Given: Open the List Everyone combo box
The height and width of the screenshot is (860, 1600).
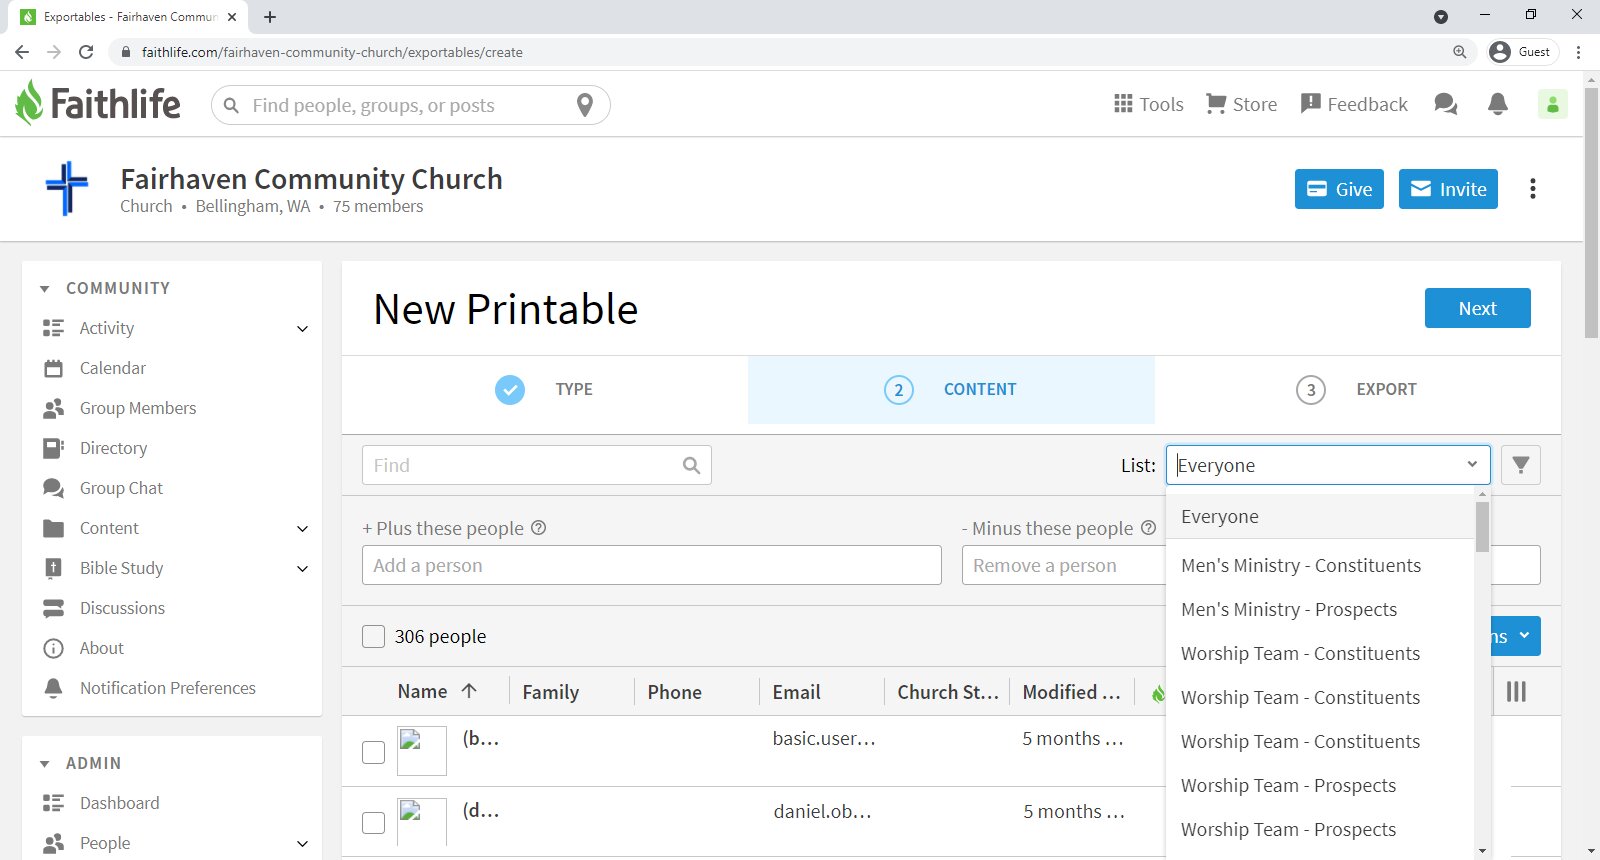Looking at the screenshot, I should [x=1328, y=465].
